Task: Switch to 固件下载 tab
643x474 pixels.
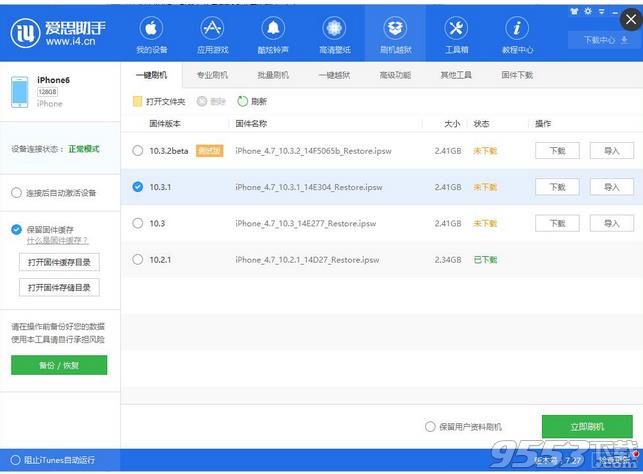Action: pos(517,75)
